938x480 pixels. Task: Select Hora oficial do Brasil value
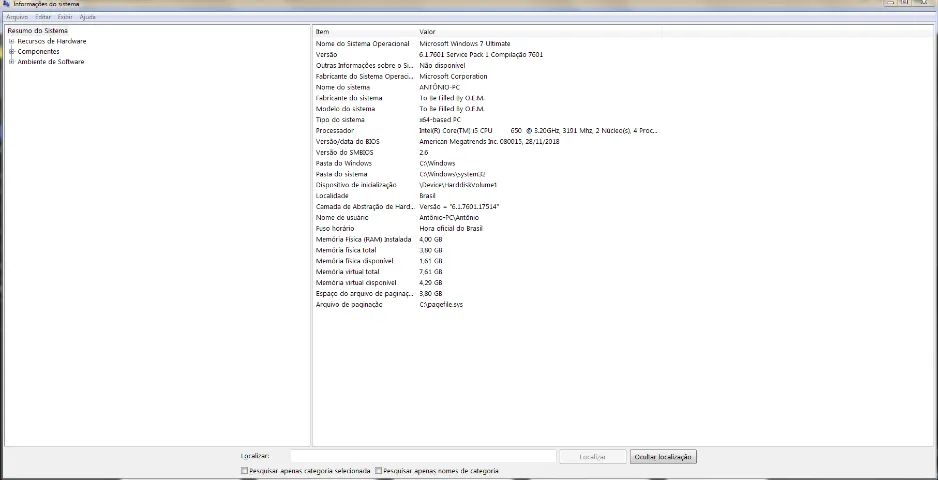(450, 229)
